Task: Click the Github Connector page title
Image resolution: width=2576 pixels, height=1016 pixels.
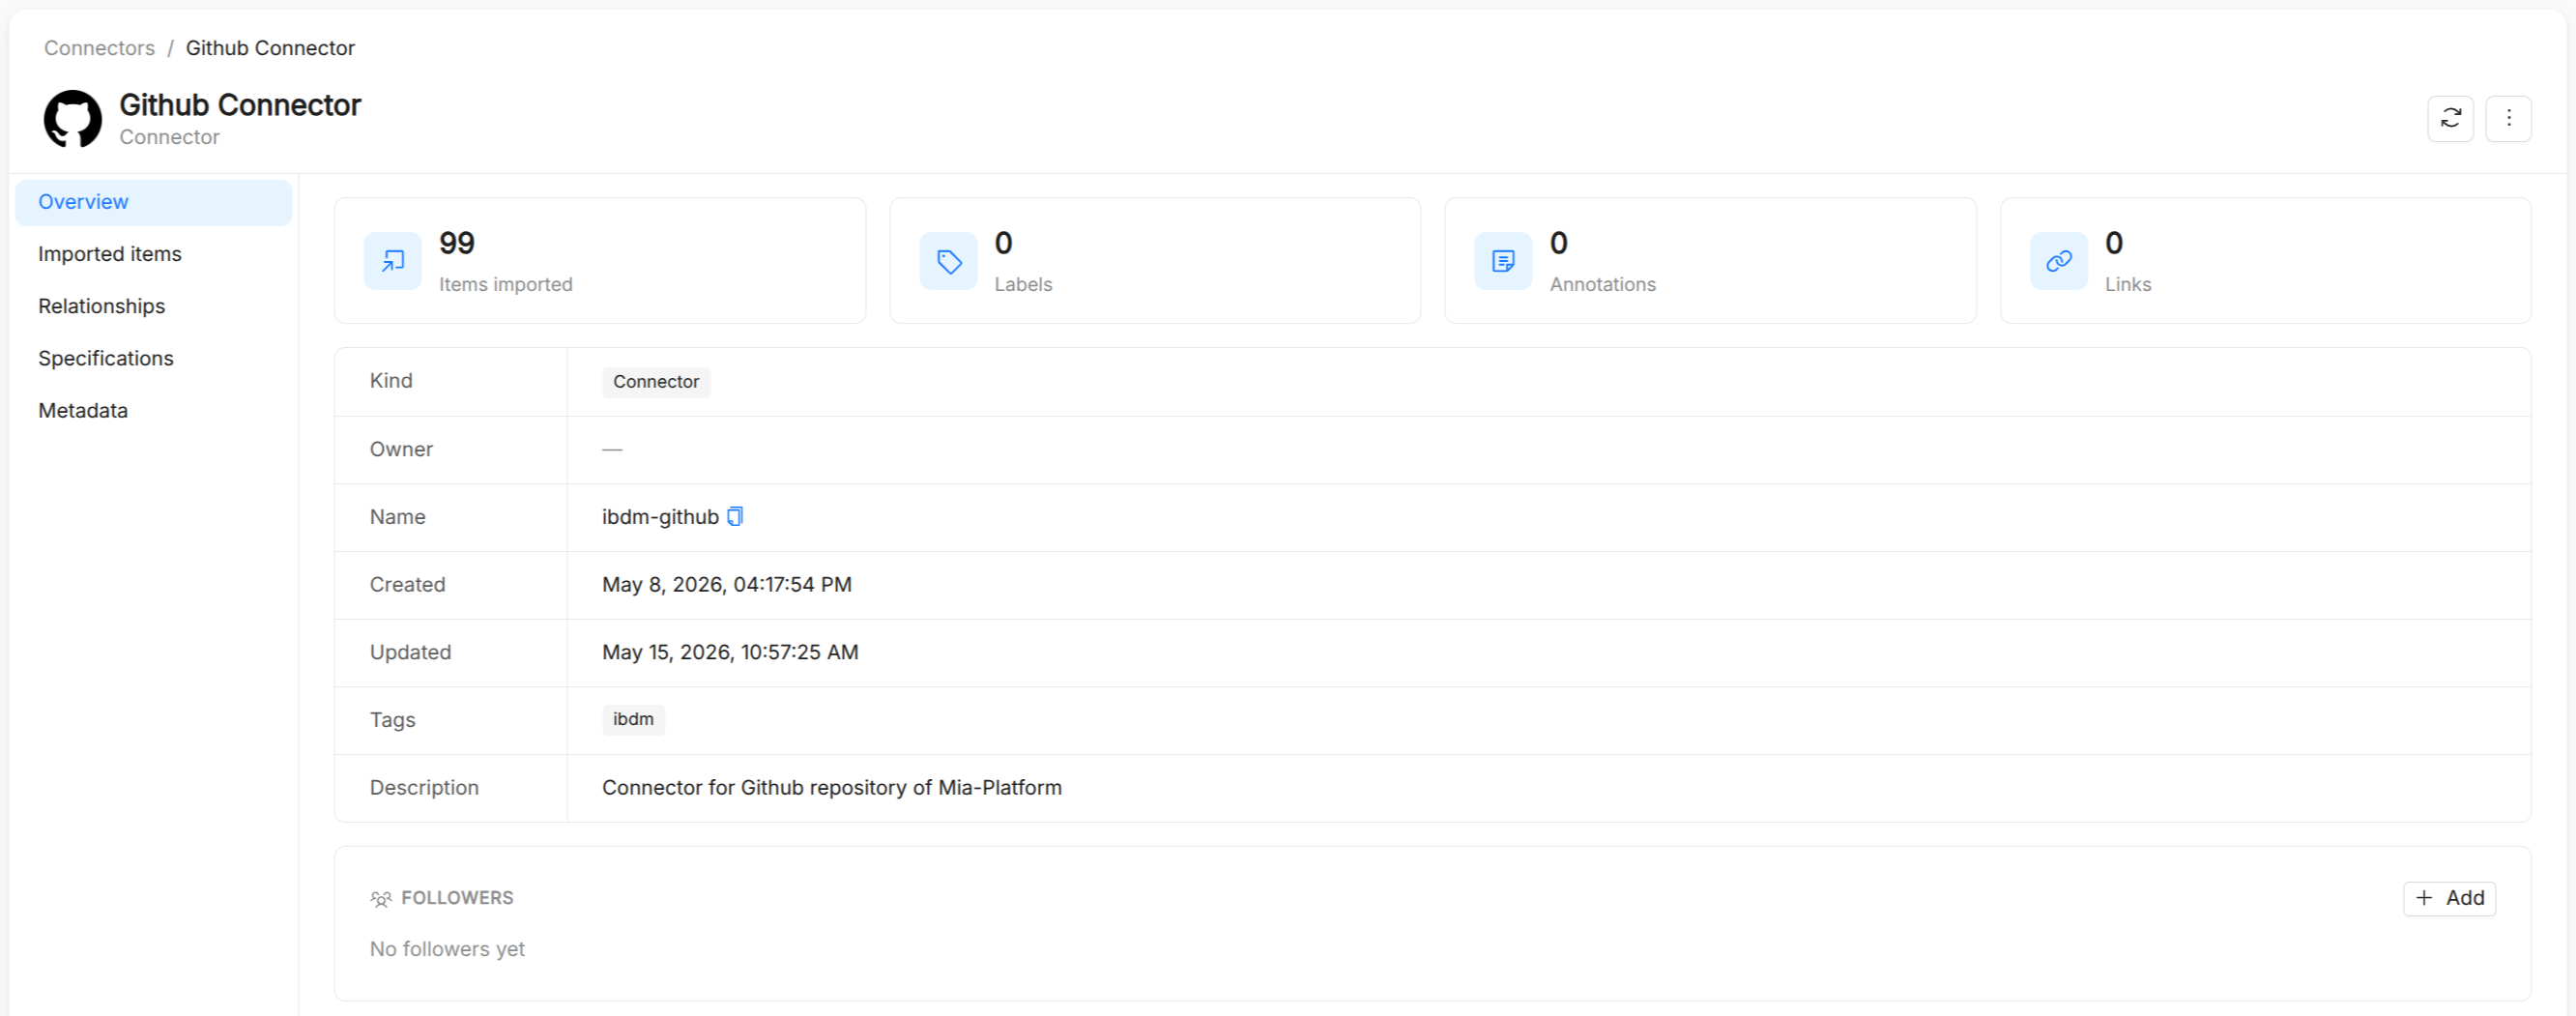Action: pyautogui.click(x=240, y=105)
